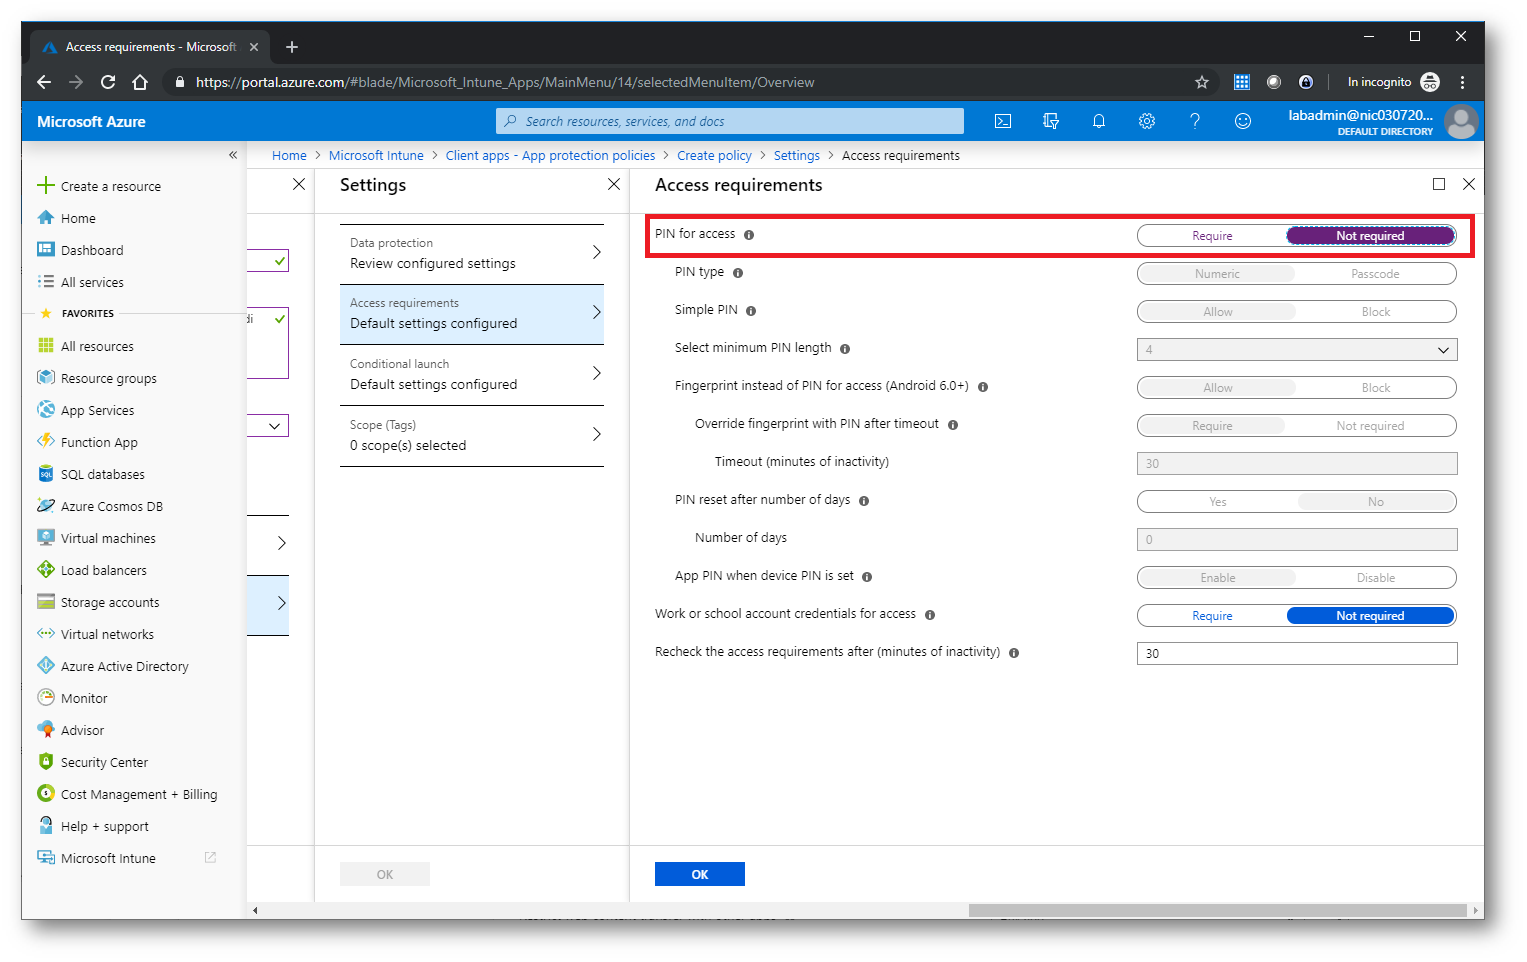Bookmark this page with the star icon

pyautogui.click(x=1202, y=82)
